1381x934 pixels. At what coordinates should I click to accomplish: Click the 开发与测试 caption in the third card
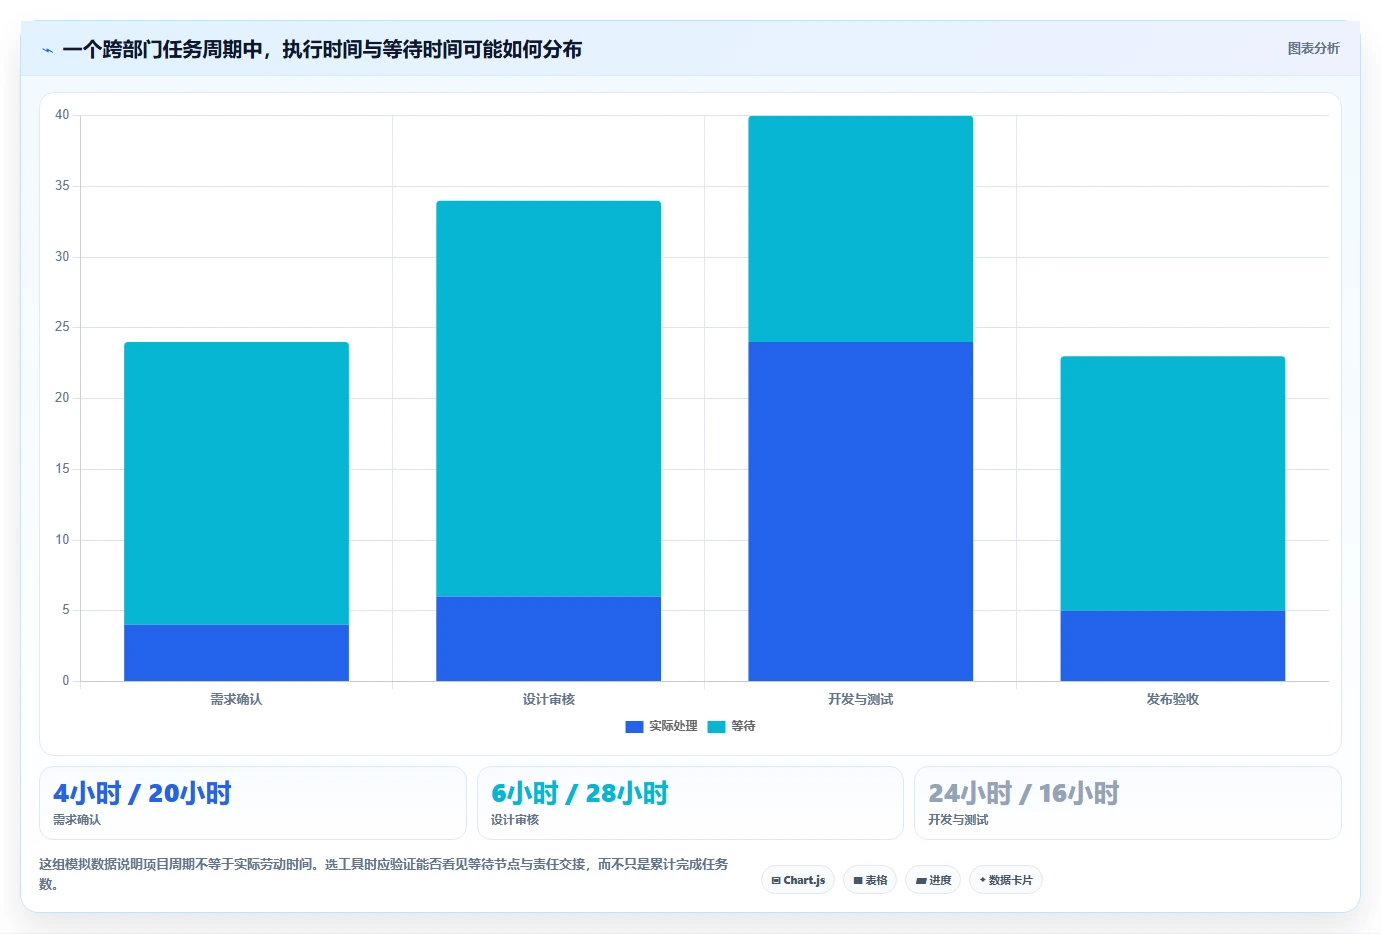point(958,820)
